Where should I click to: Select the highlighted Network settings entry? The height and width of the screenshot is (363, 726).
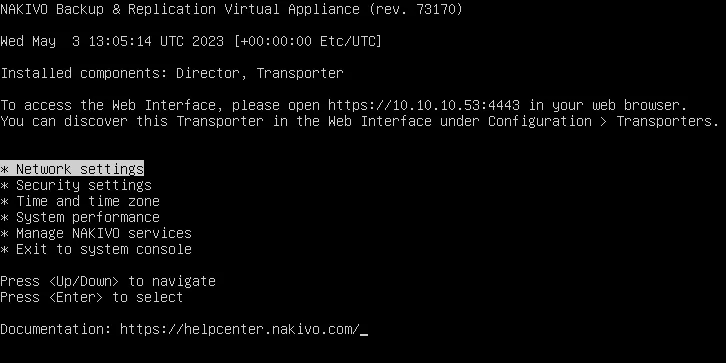pos(72,169)
